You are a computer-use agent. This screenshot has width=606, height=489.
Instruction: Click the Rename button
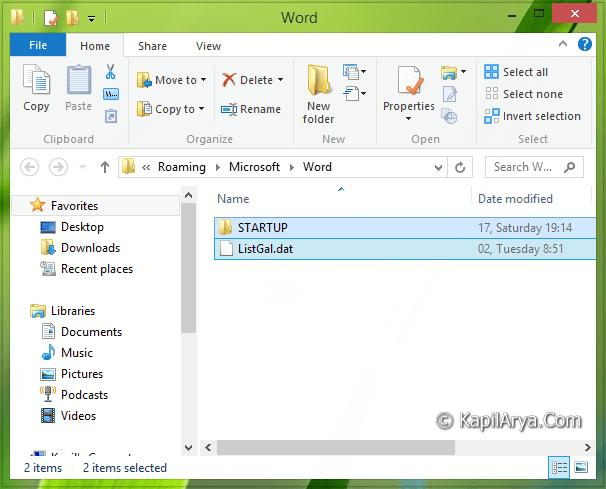pos(251,109)
